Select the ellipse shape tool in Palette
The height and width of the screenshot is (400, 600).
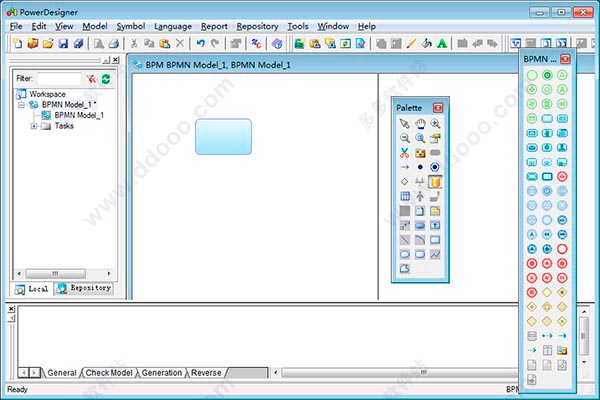pyautogui.click(x=404, y=255)
